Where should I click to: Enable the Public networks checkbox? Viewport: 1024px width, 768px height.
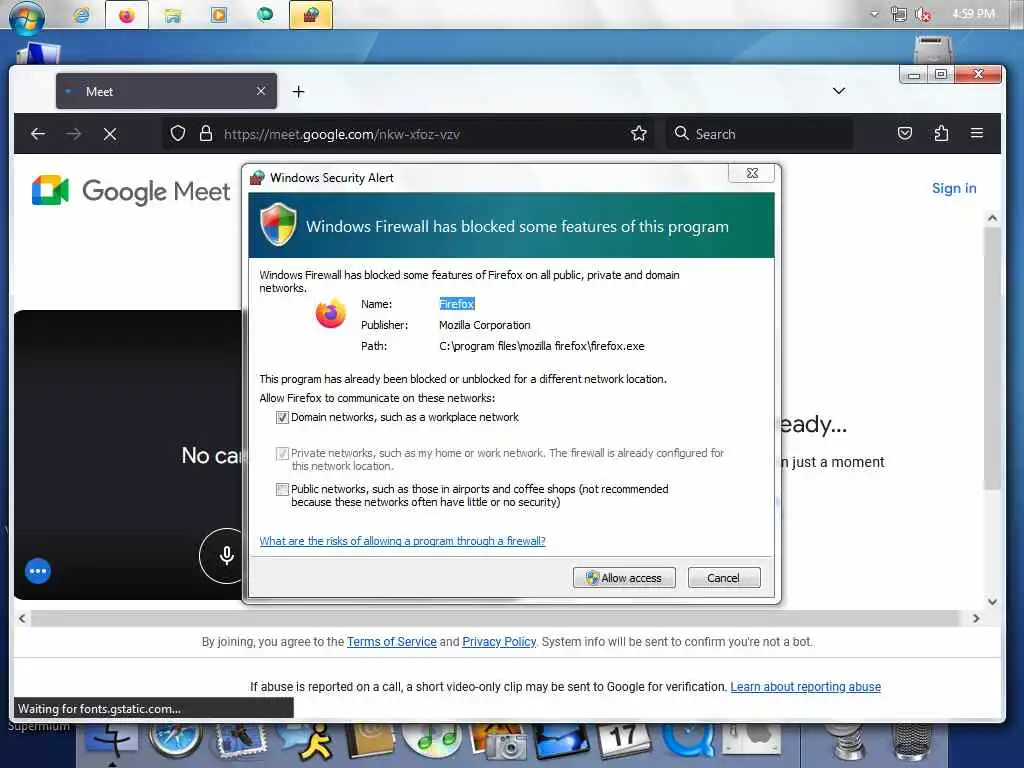(282, 489)
